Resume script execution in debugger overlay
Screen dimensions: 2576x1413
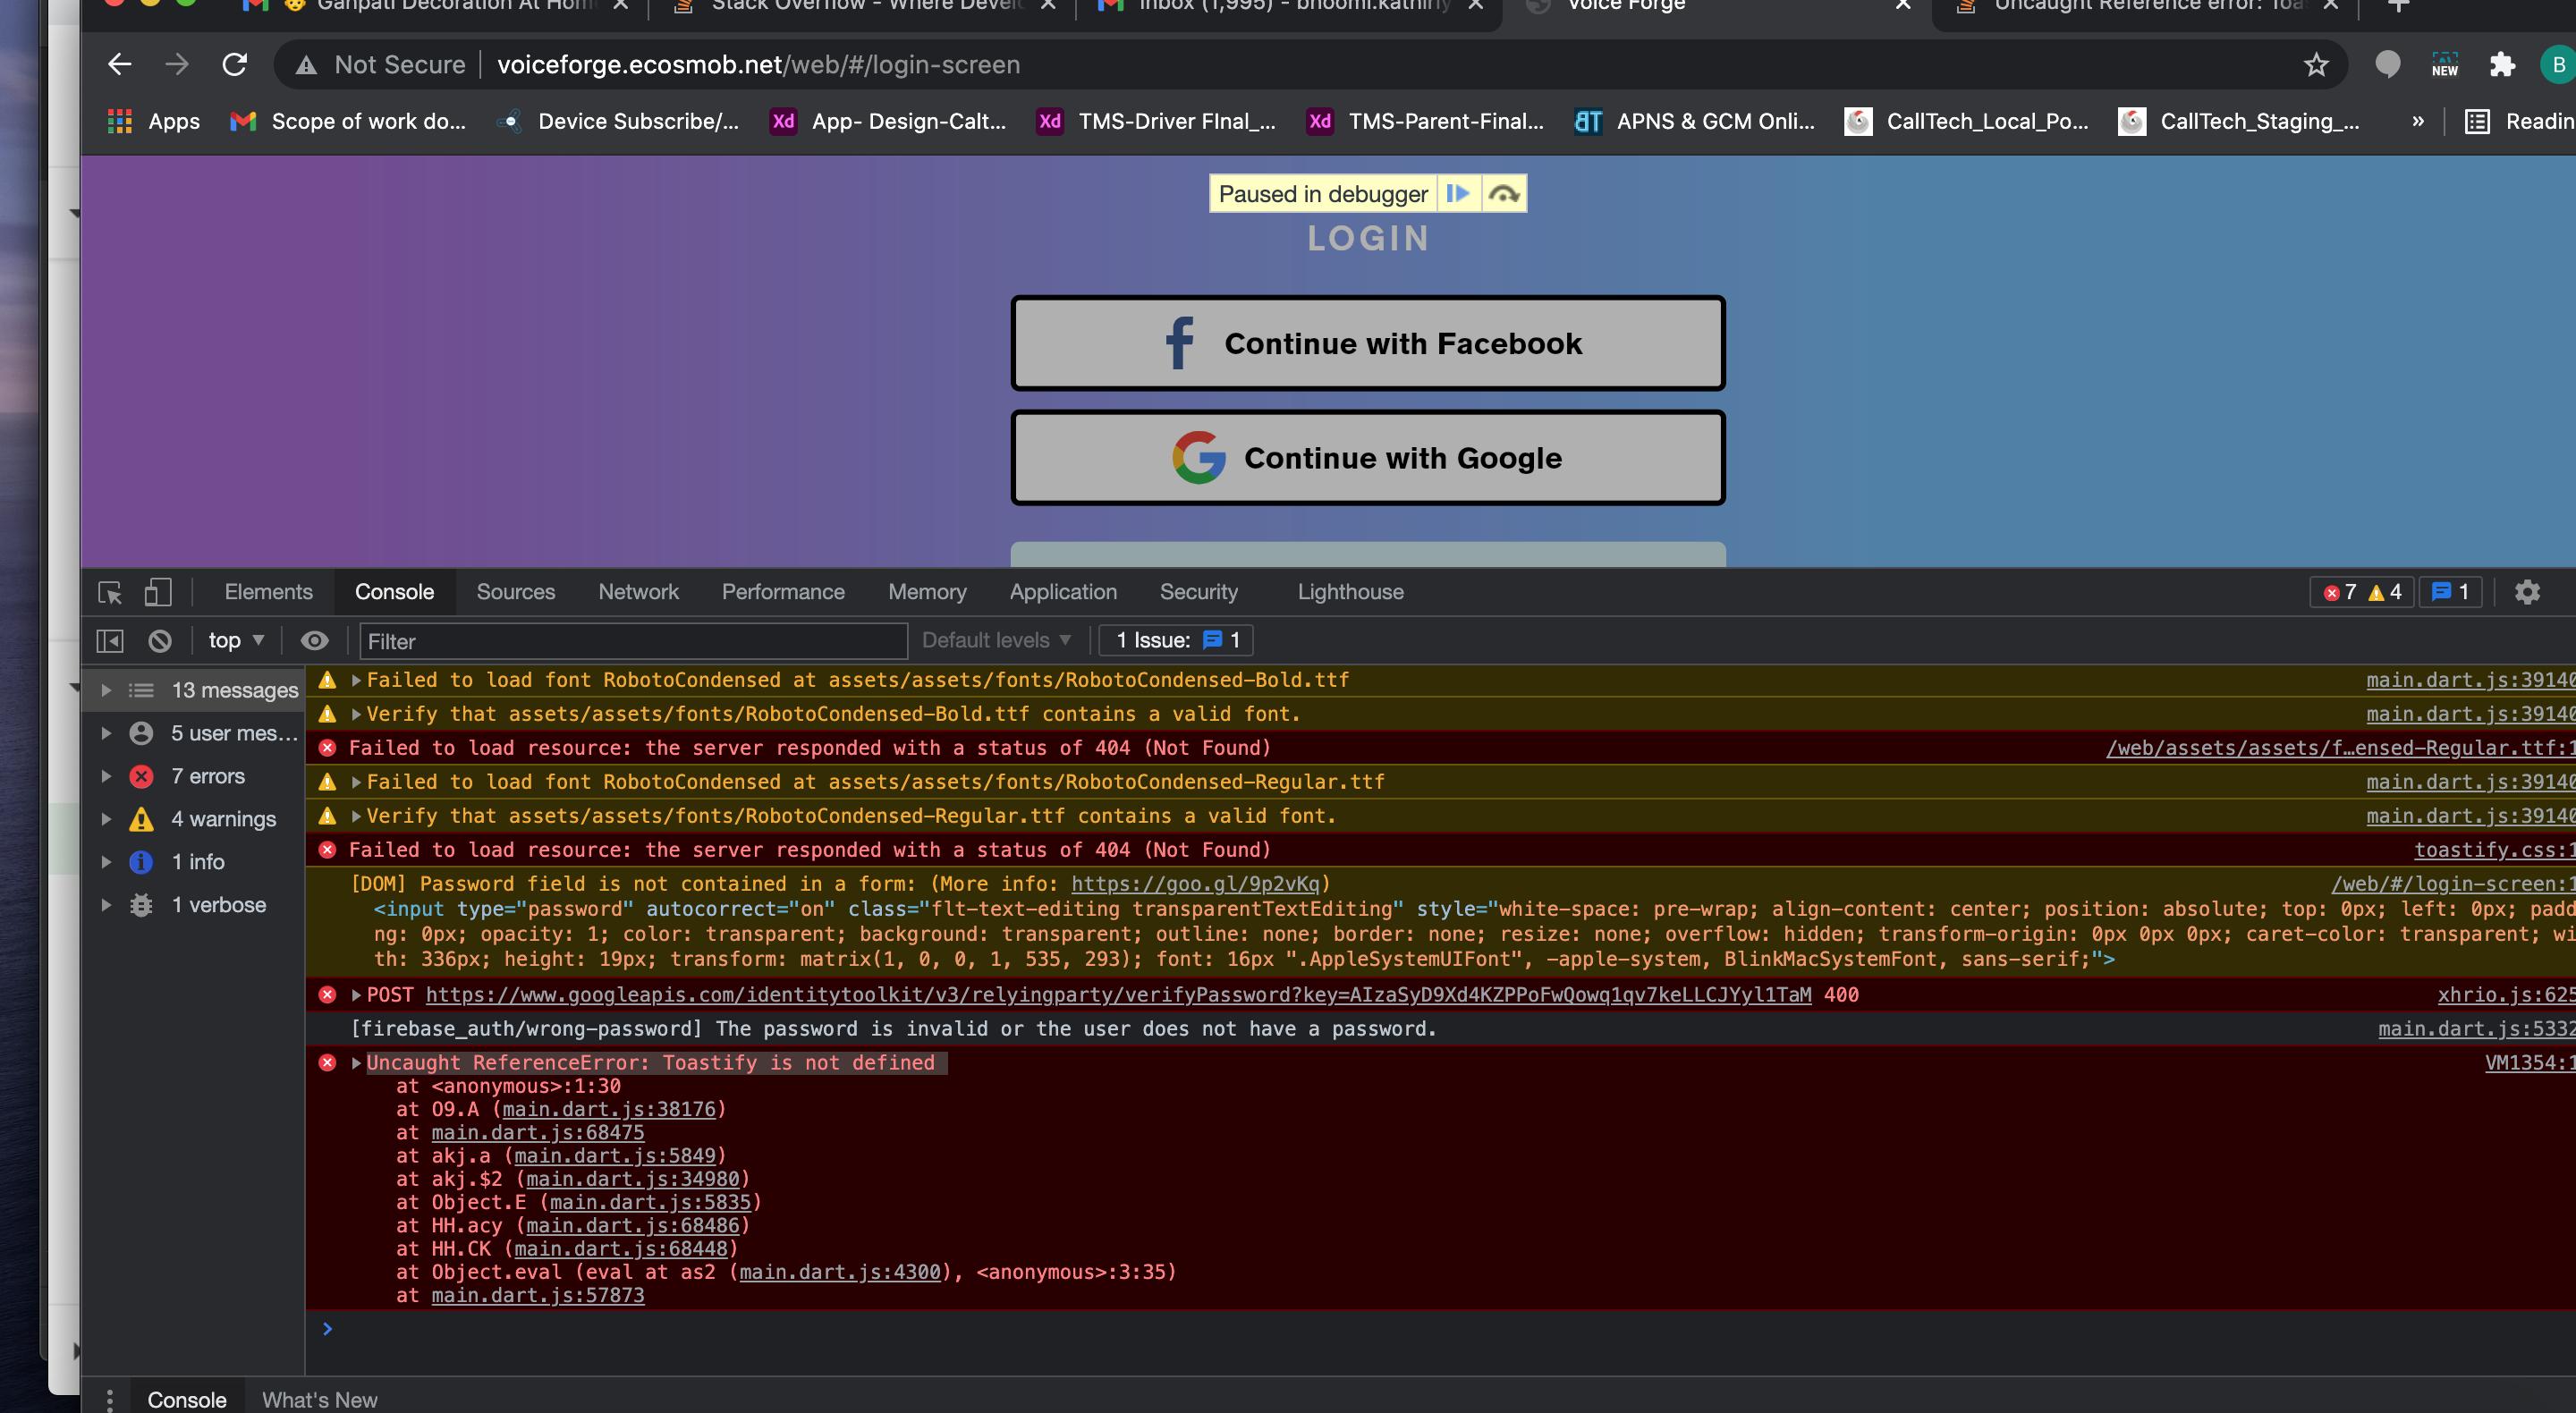[x=1458, y=193]
